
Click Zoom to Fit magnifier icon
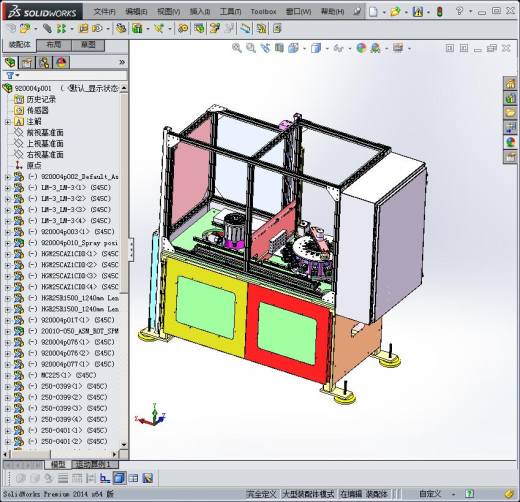point(237,48)
